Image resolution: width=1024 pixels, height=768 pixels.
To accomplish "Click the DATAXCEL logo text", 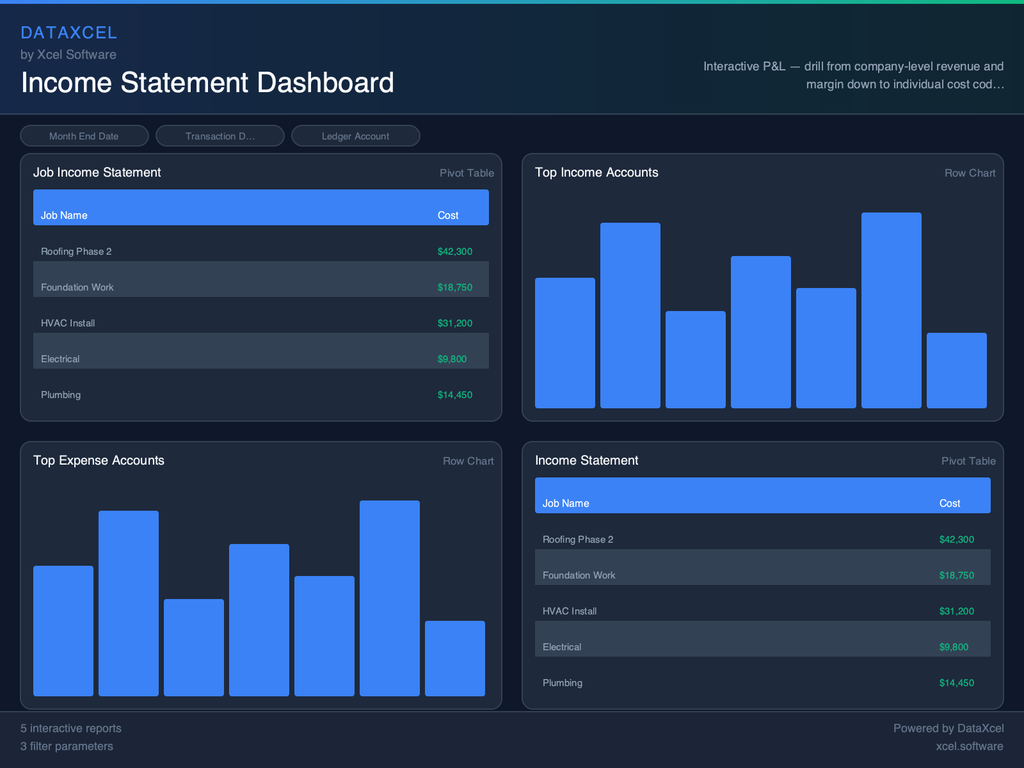I will (69, 32).
